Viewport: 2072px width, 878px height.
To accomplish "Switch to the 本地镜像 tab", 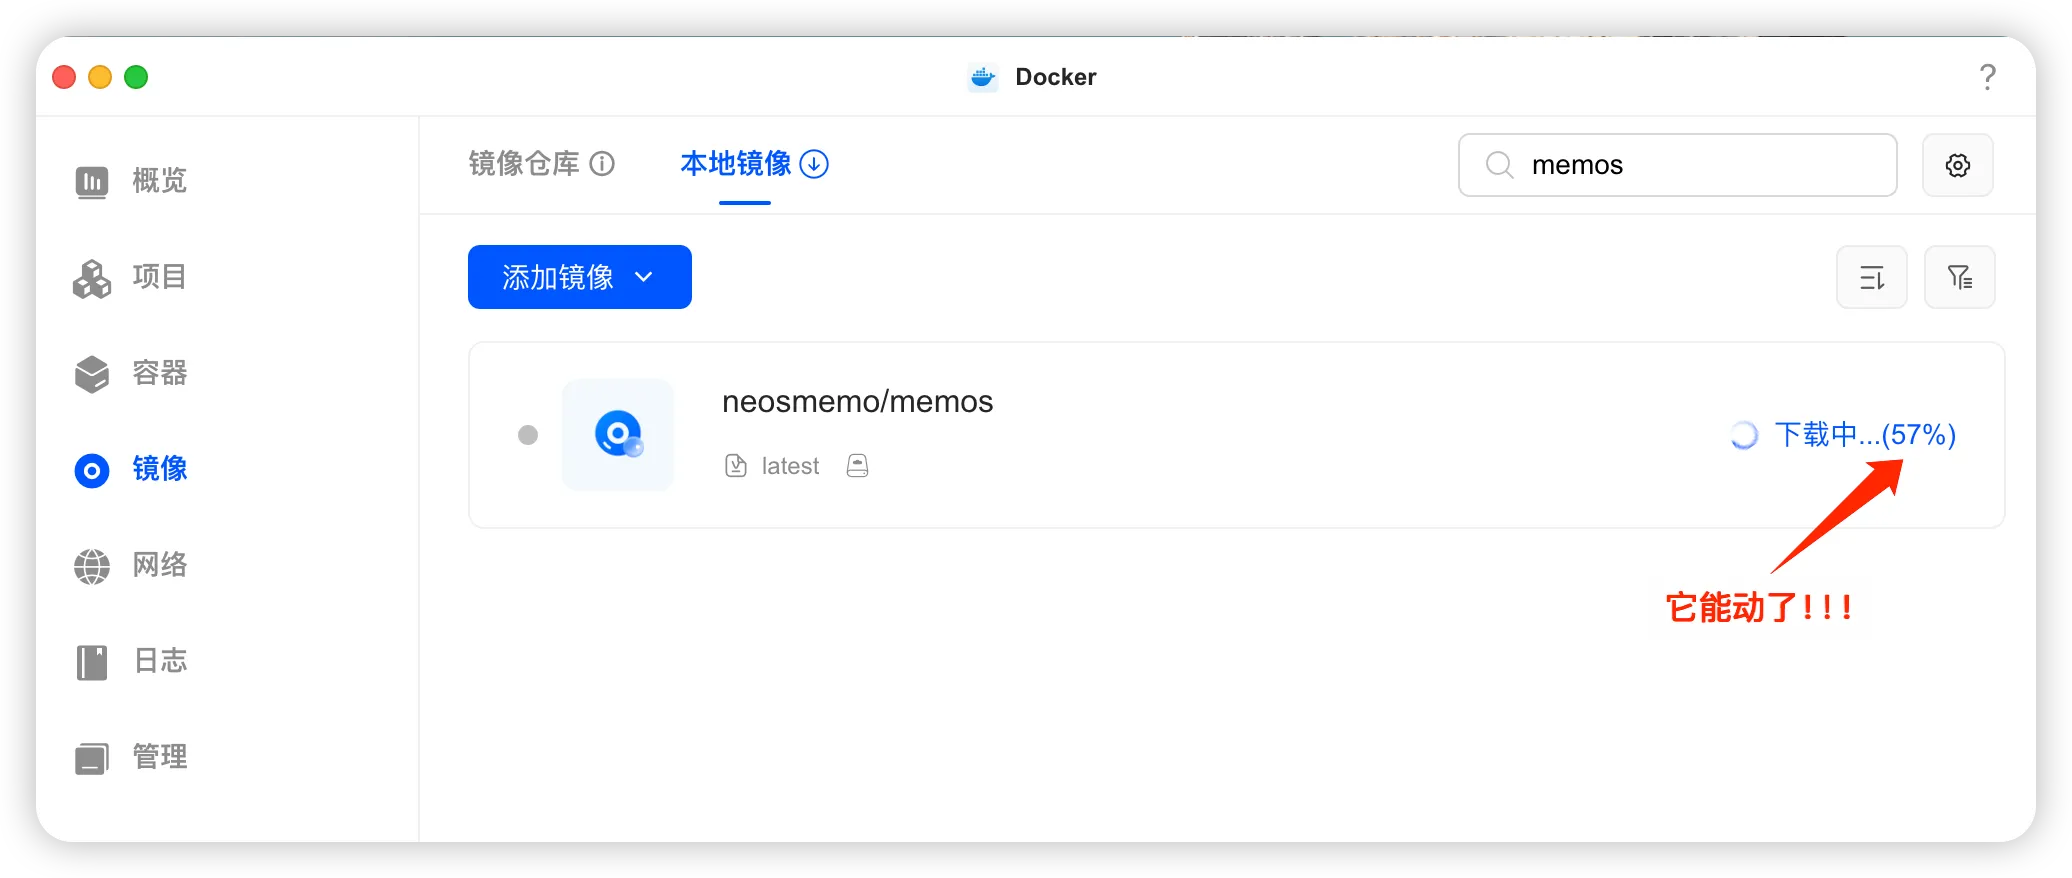I will tap(736, 163).
